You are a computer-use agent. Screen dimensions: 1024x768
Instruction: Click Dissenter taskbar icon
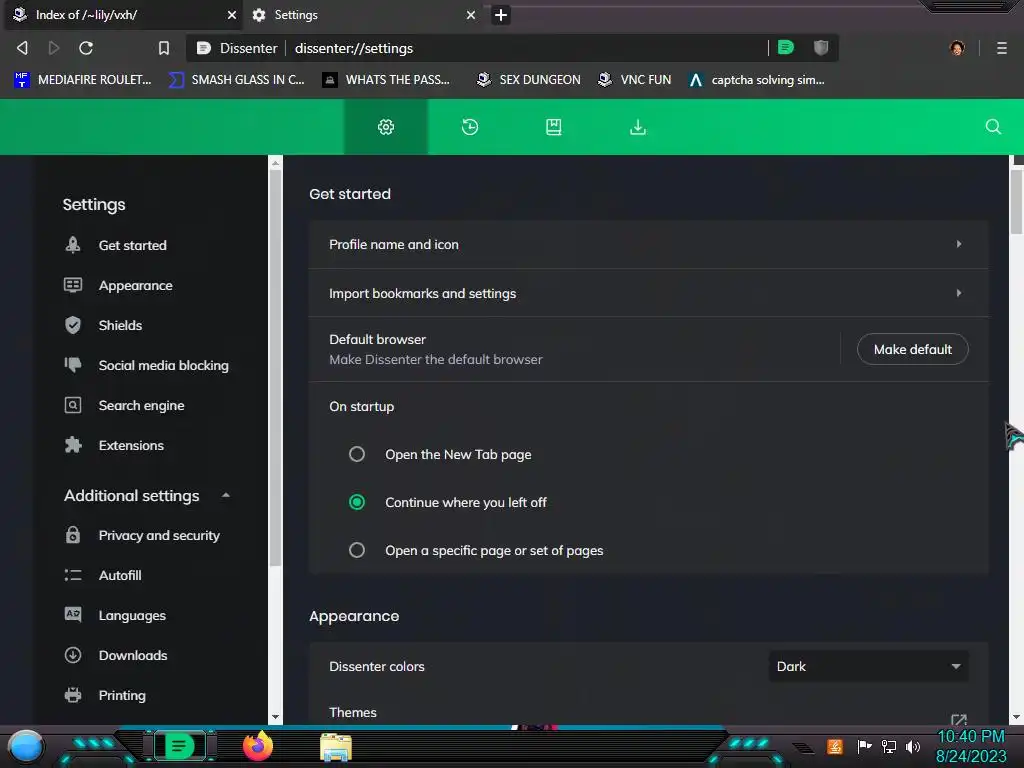pos(179,746)
